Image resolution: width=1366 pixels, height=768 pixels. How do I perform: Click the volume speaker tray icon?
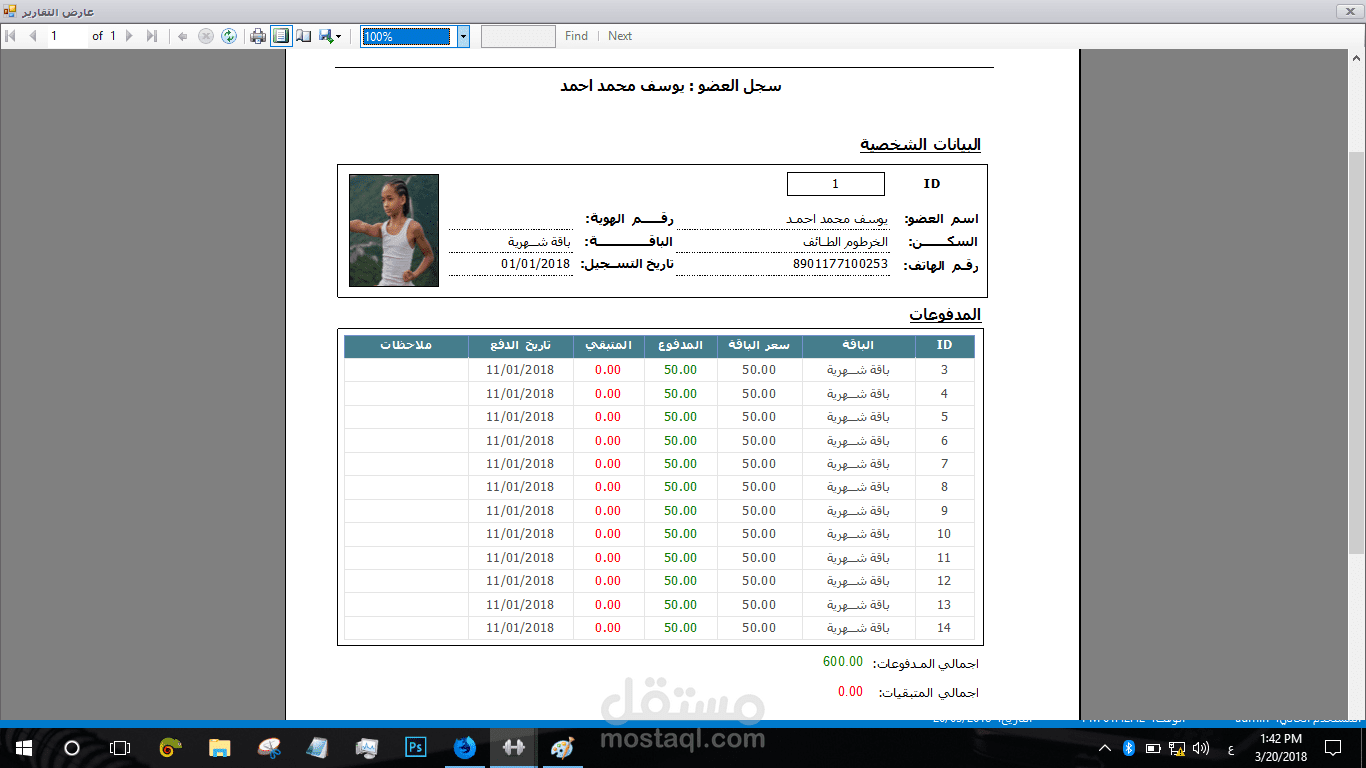(x=1201, y=747)
